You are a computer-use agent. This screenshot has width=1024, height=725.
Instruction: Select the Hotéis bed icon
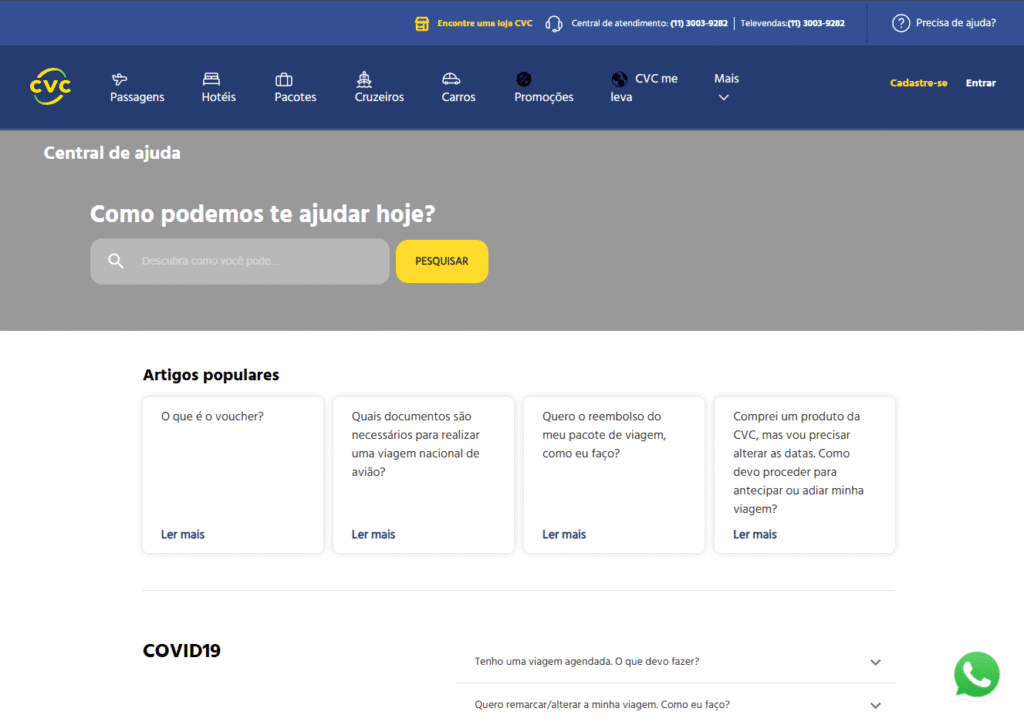click(211, 79)
